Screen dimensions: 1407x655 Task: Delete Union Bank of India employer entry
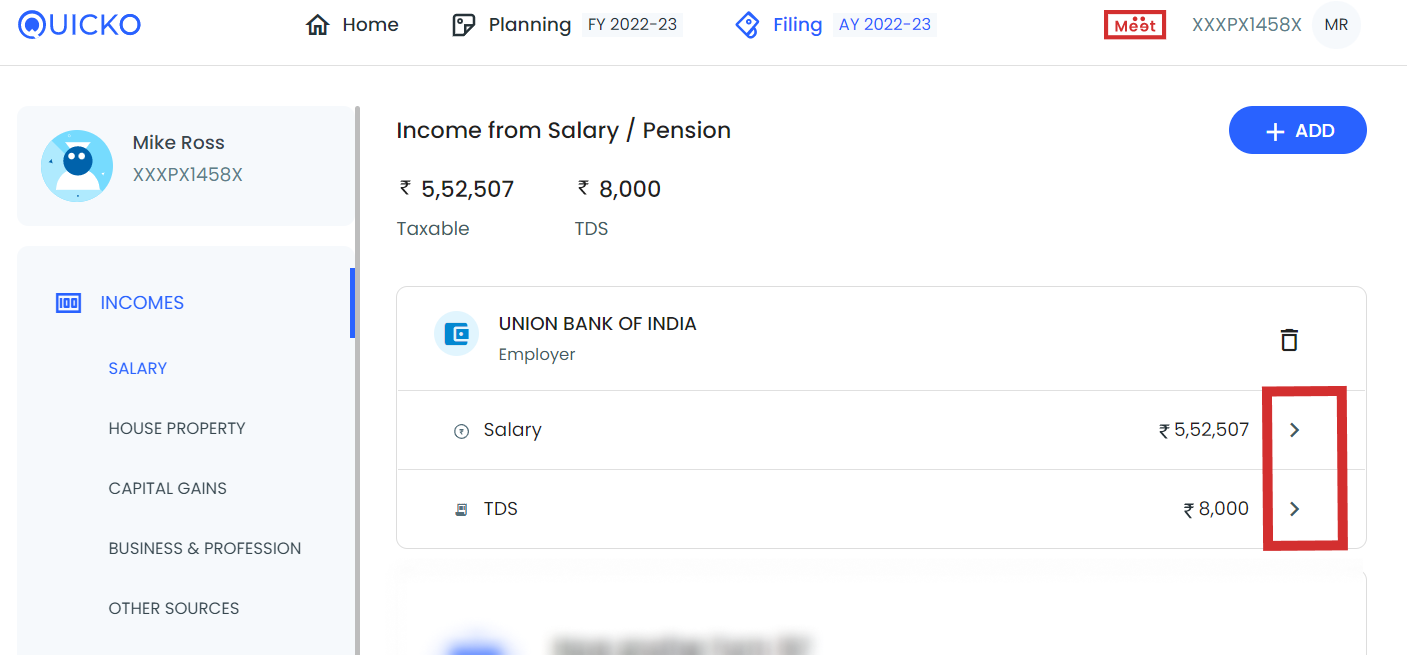click(1289, 340)
